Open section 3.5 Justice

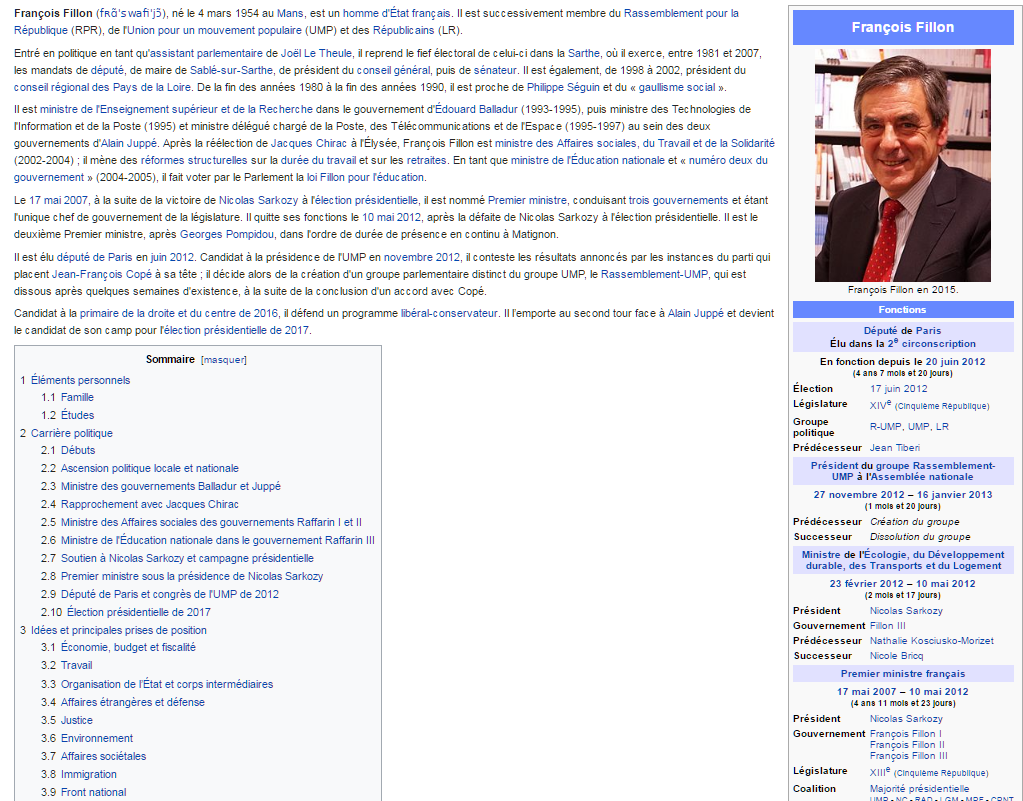(x=76, y=720)
